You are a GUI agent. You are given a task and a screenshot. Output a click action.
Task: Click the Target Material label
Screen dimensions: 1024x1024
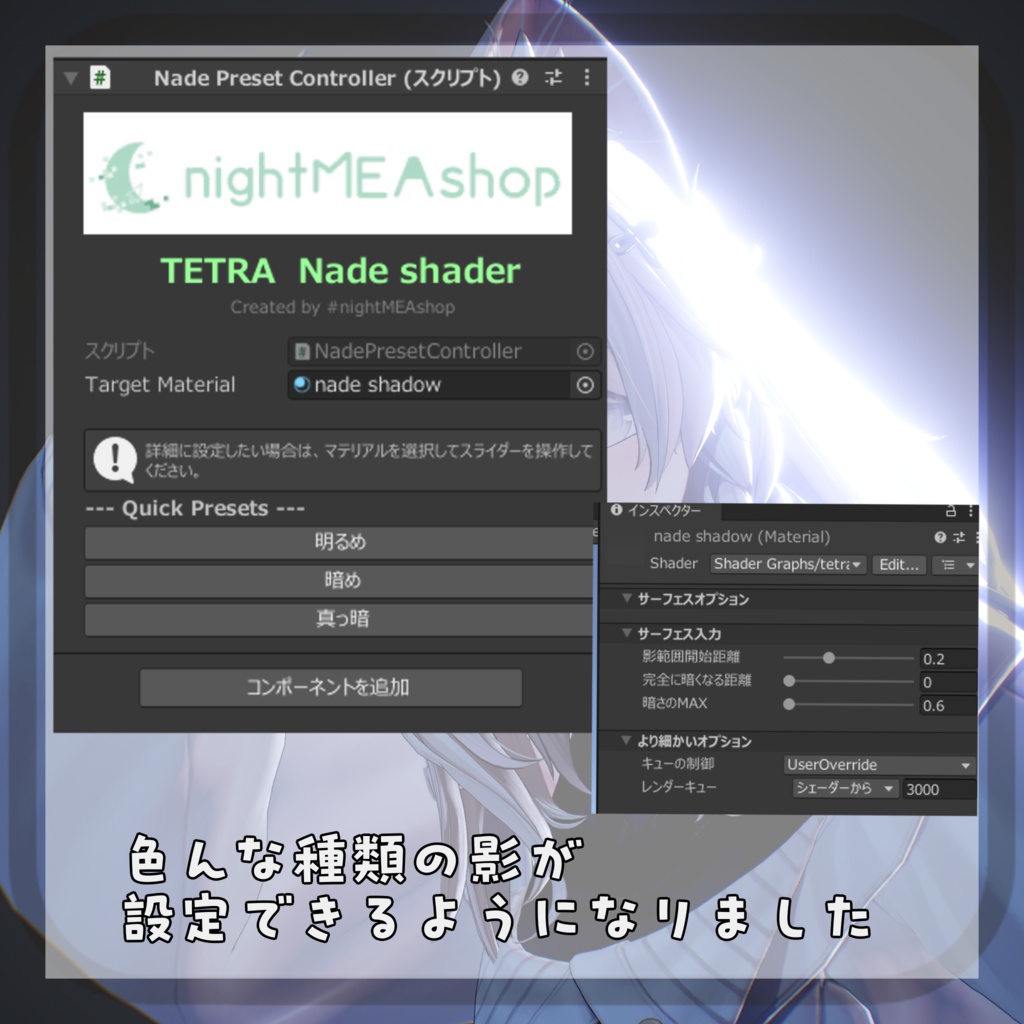tap(160, 385)
